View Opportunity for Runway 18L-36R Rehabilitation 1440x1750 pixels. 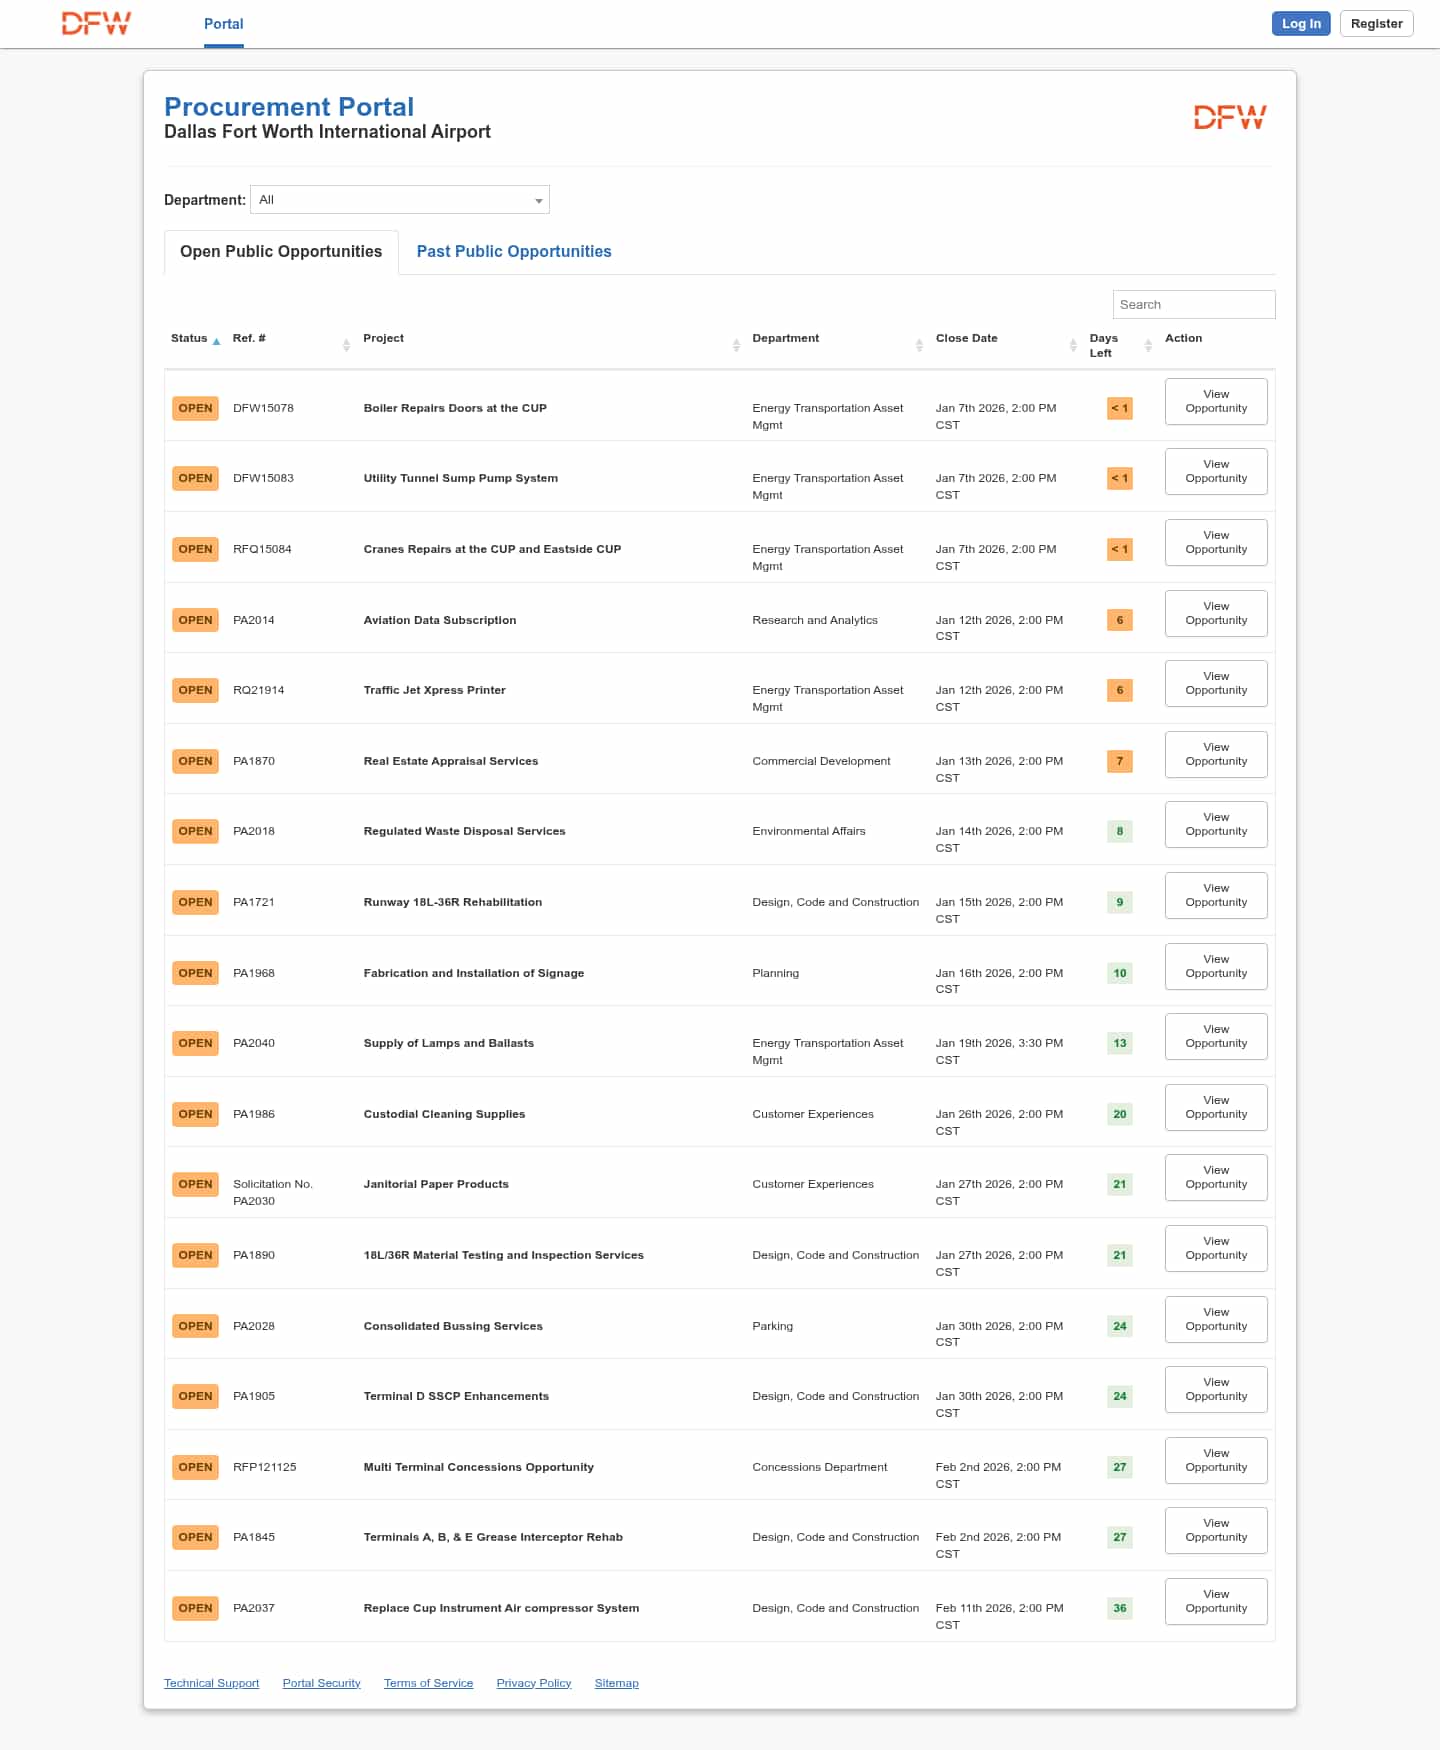coord(1216,896)
